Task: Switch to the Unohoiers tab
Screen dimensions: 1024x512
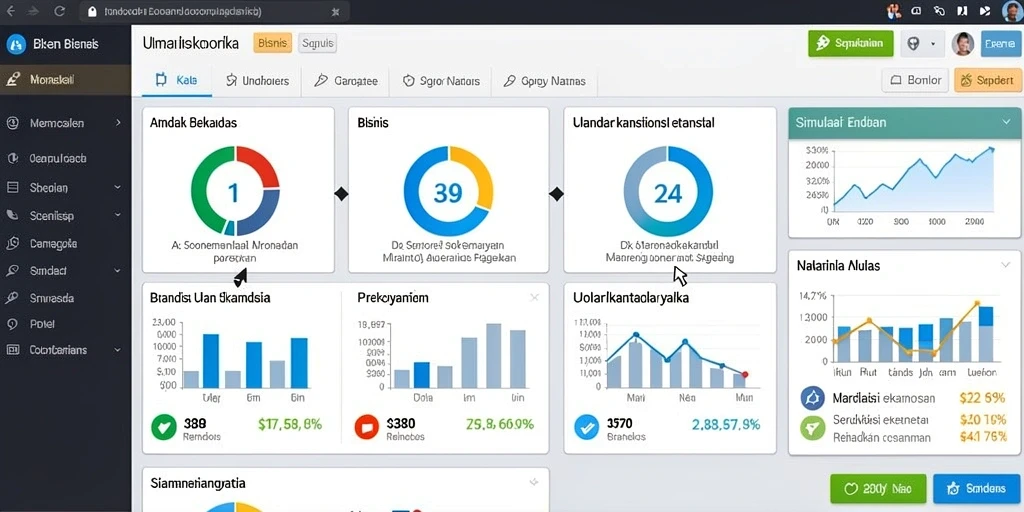Action: [x=257, y=81]
